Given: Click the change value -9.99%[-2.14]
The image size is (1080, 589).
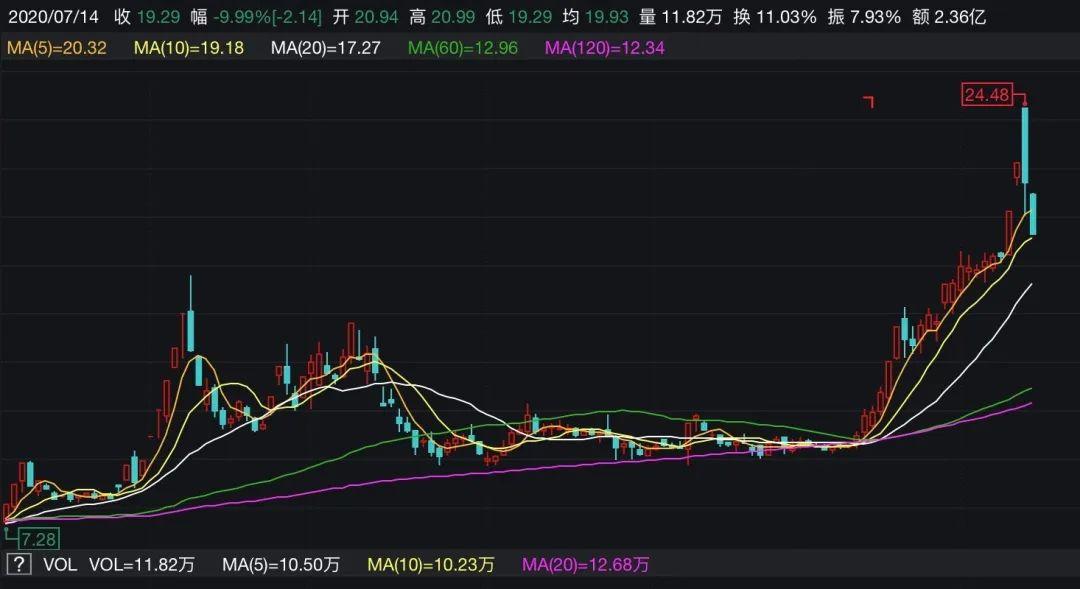Looking at the screenshot, I should 267,17.
